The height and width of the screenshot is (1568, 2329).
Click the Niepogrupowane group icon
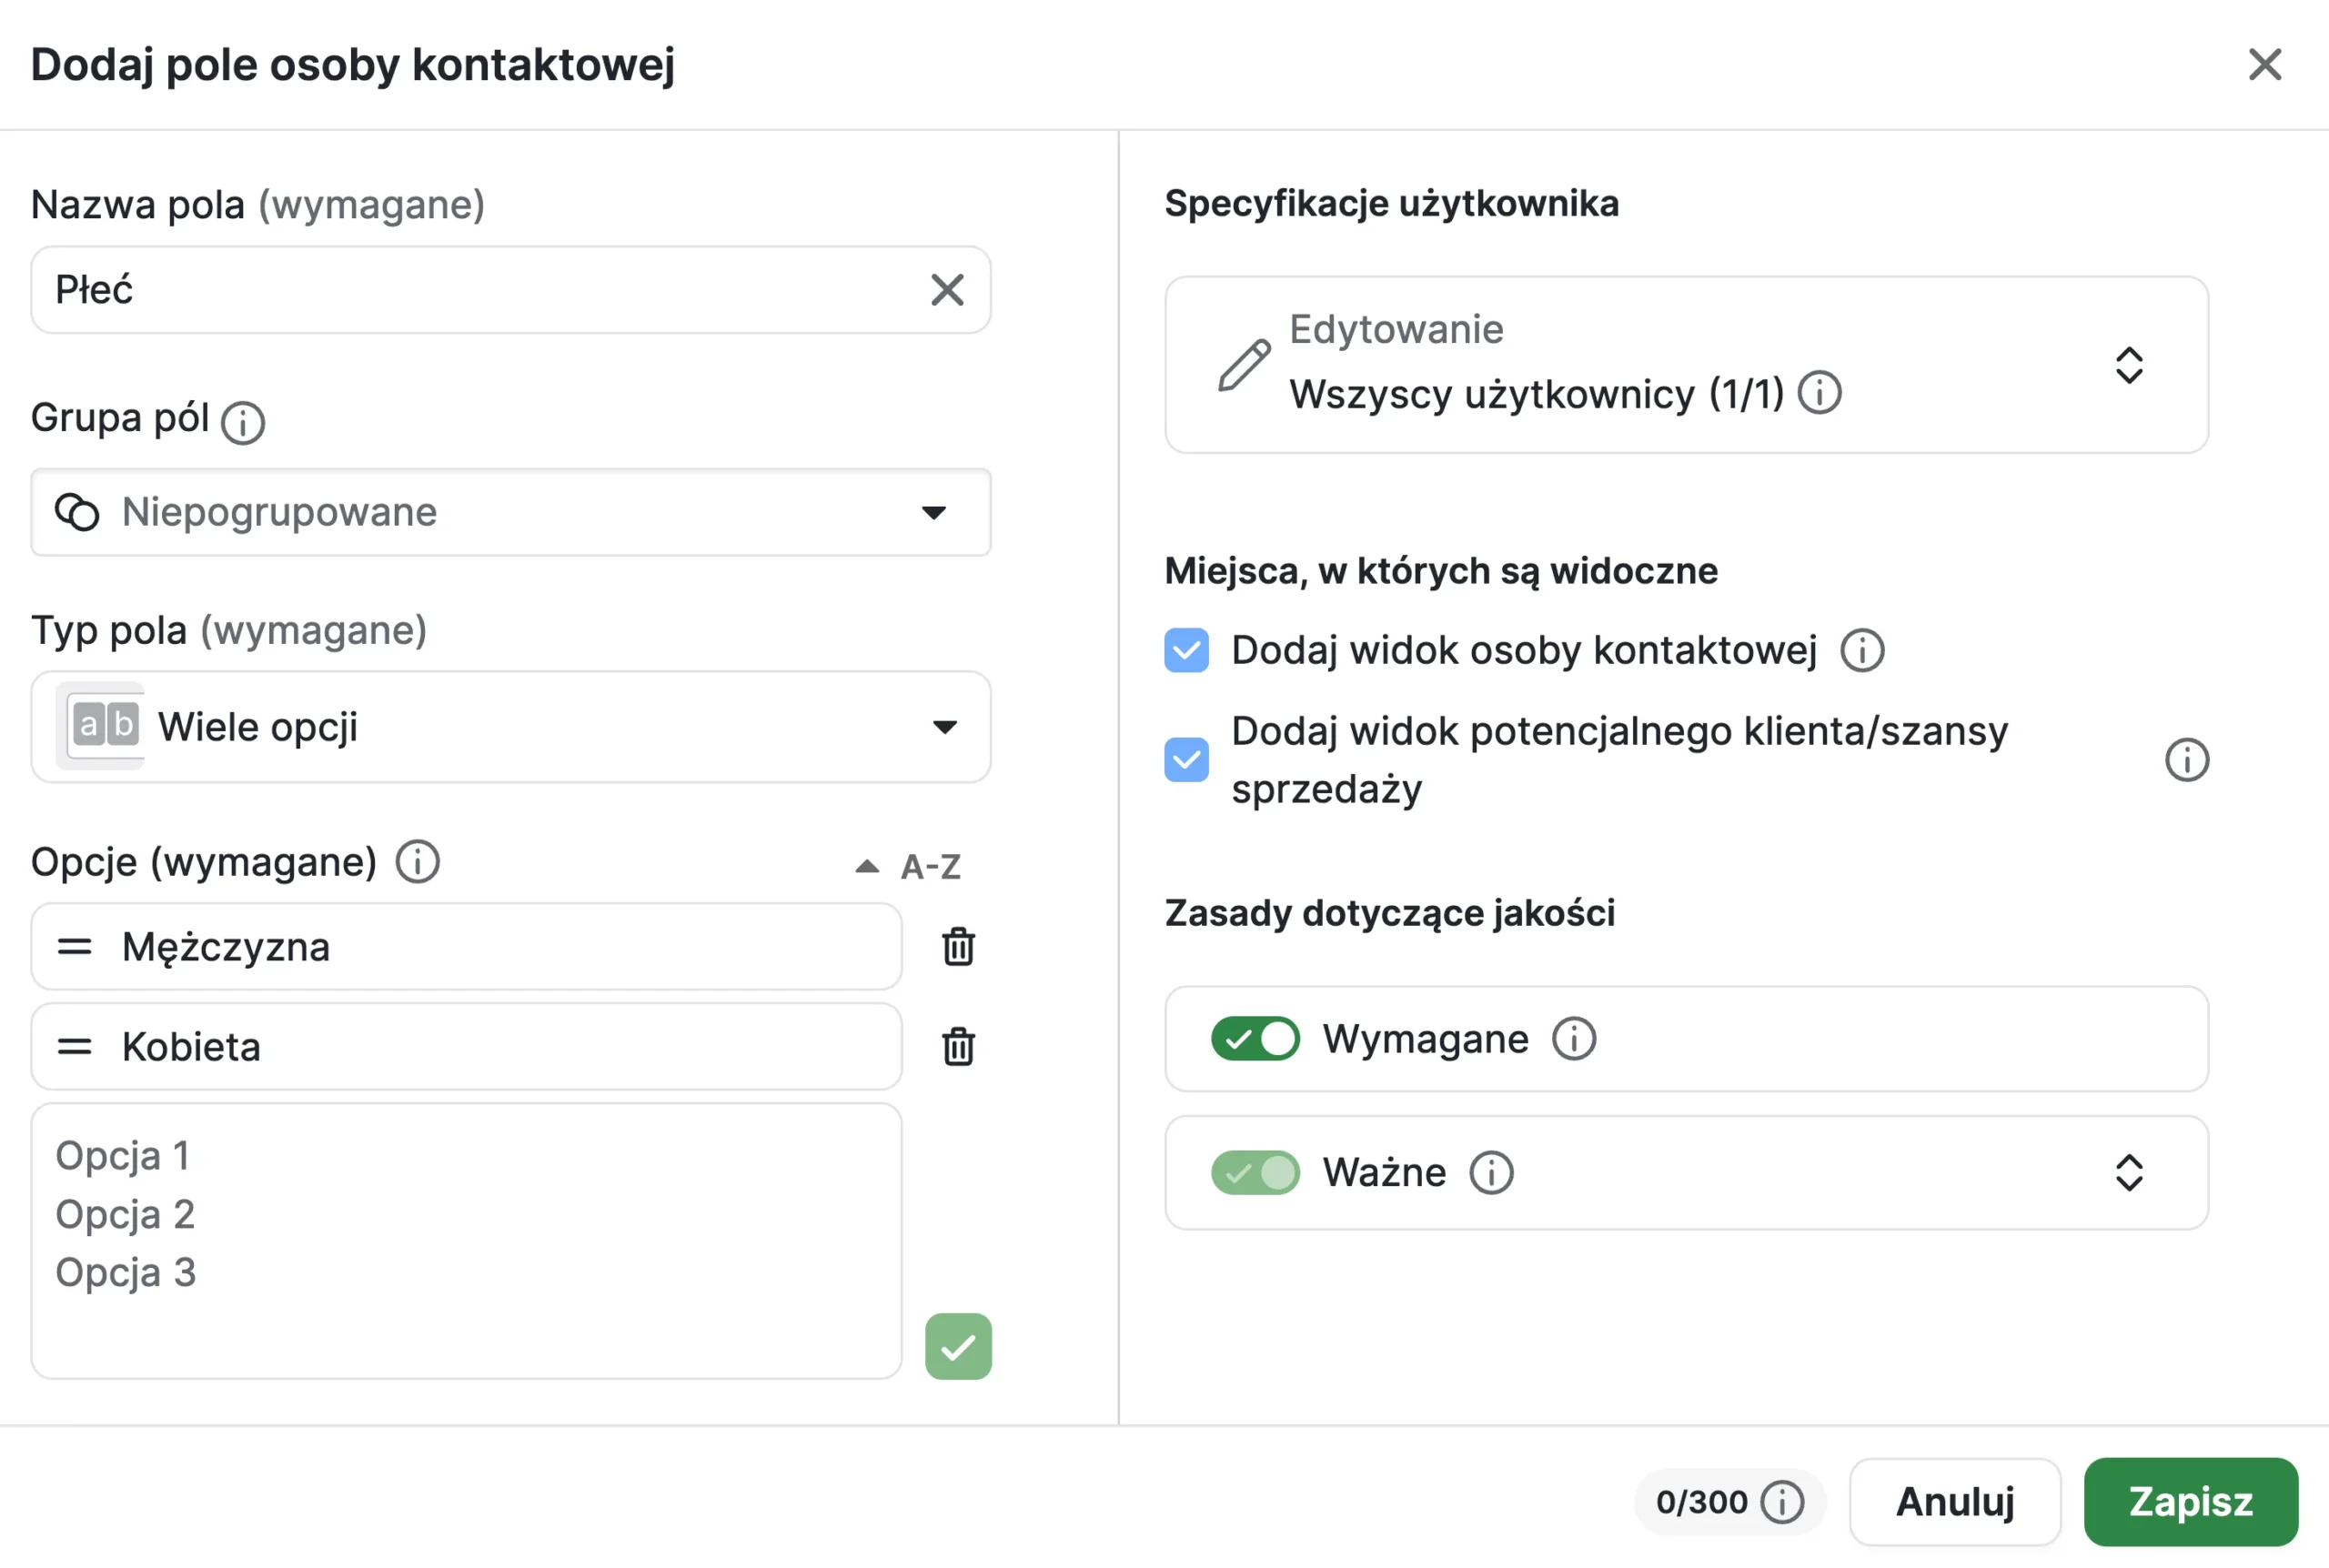77,512
